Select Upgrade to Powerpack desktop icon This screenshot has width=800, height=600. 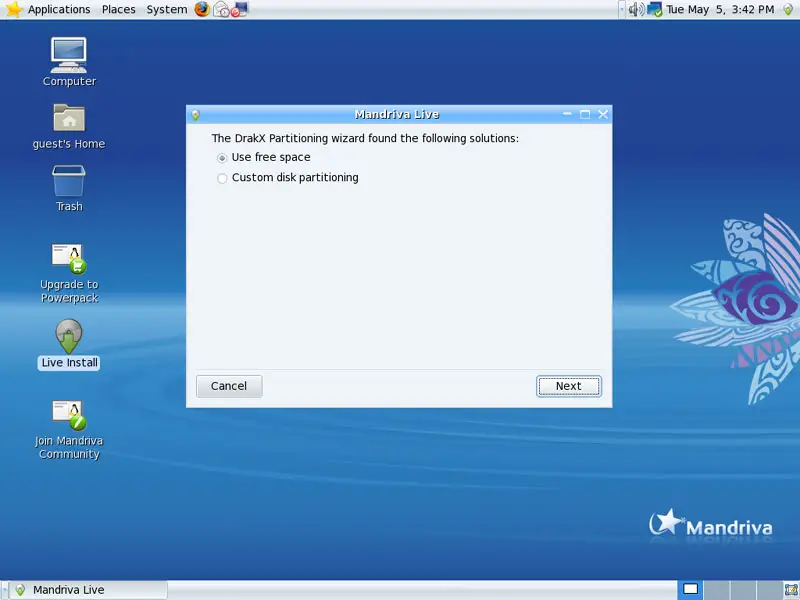(x=69, y=274)
